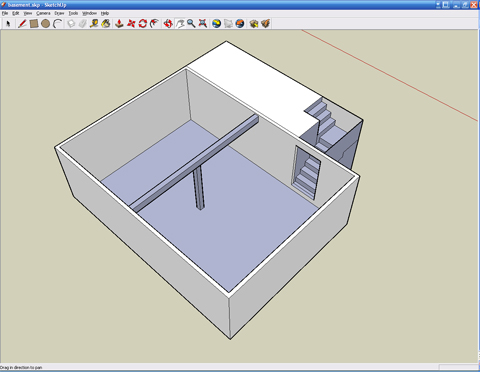480x372 pixels.
Task: Click the Share Model box icon
Action: [x=266, y=24]
